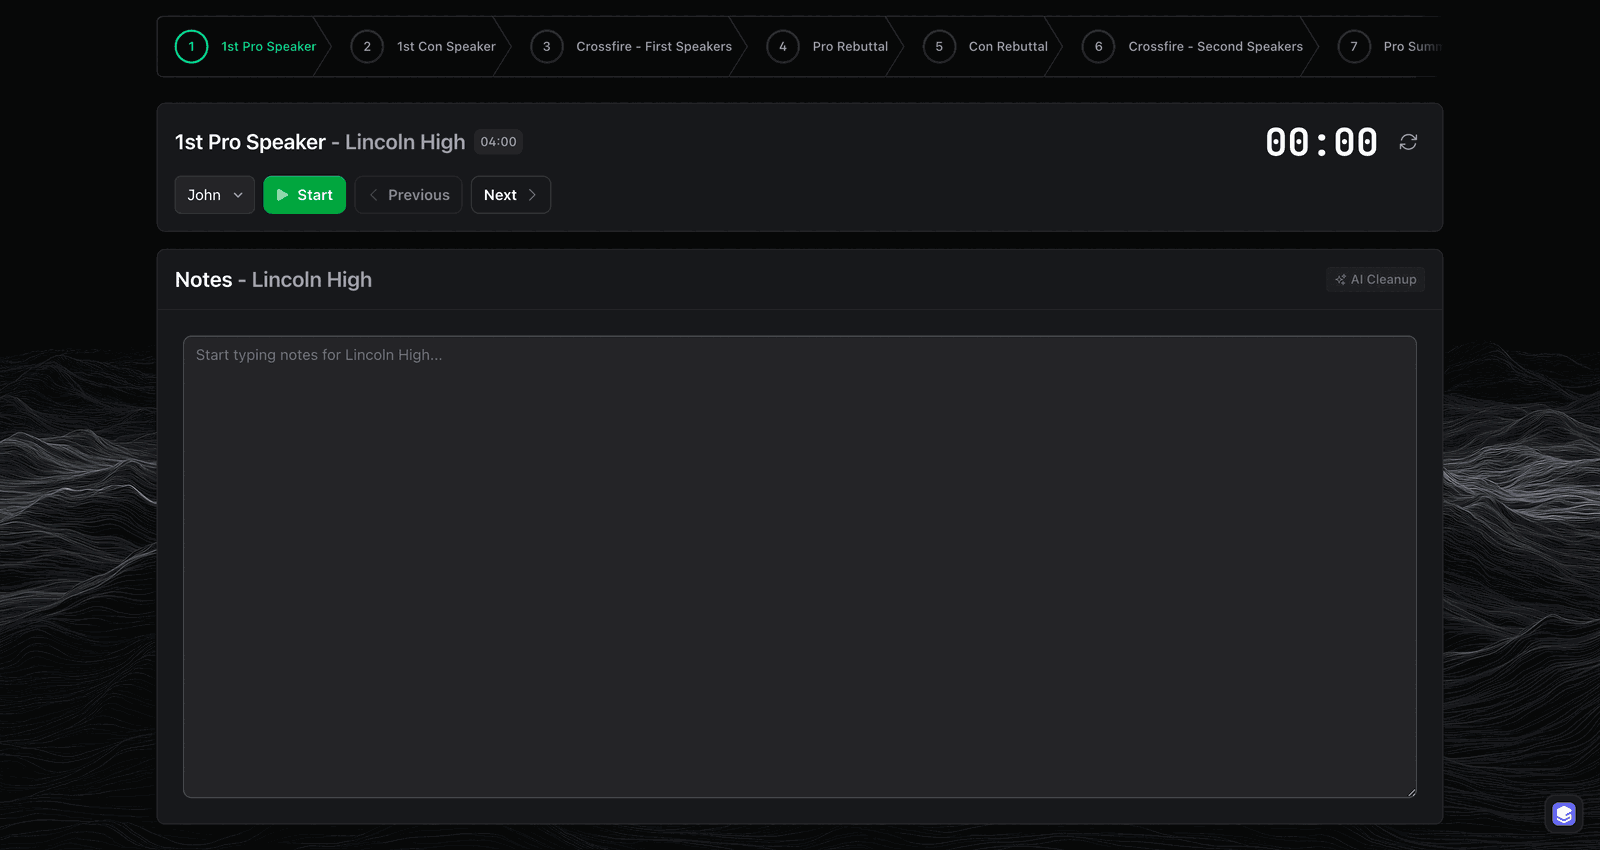Focus the Lincoln High notes text area
This screenshot has height=850, width=1600.
point(800,567)
